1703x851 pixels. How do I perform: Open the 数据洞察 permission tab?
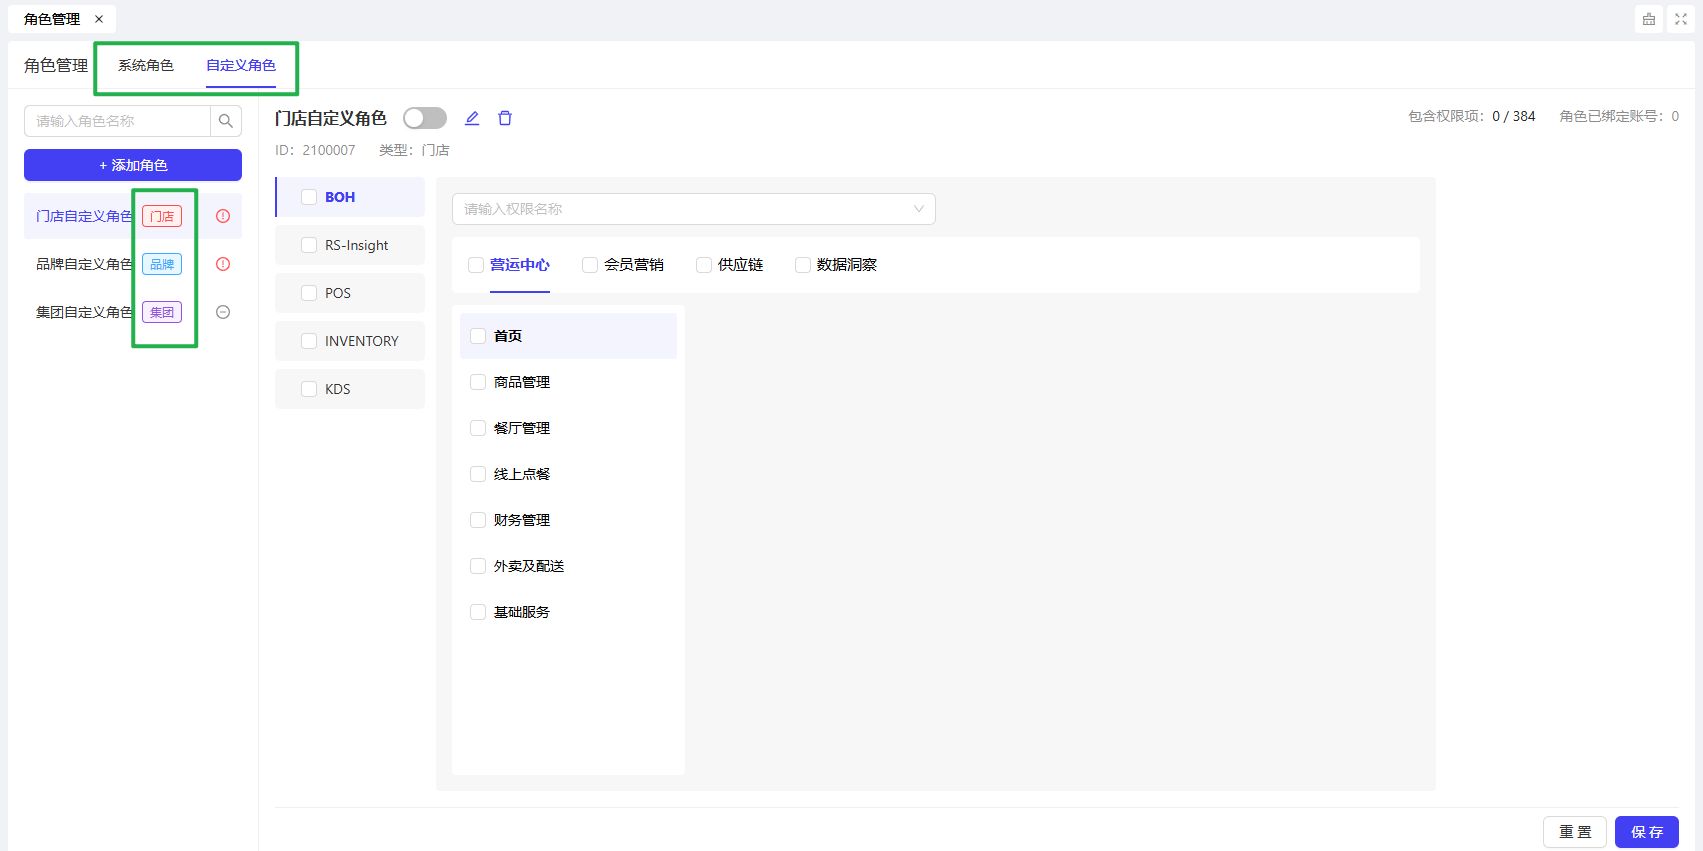[847, 265]
